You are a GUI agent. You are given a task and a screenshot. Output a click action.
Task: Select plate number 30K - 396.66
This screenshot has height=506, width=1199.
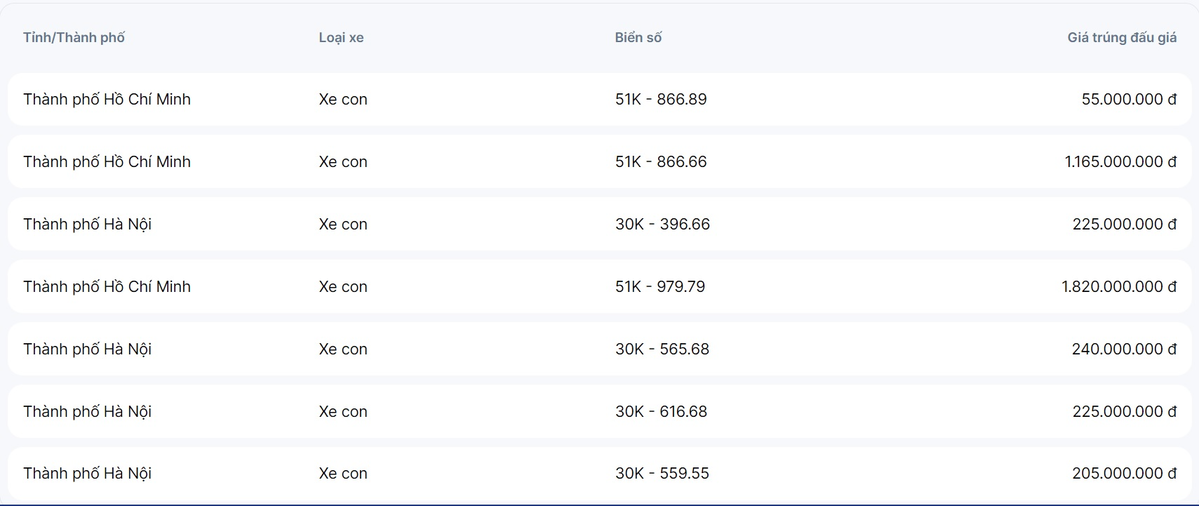point(662,224)
